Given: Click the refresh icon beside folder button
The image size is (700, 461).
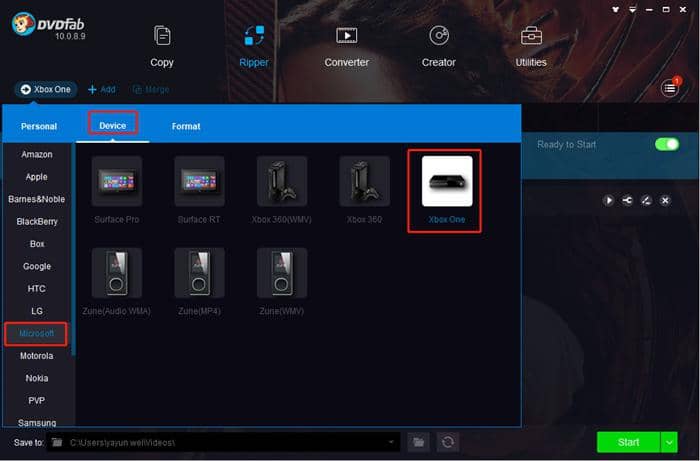Looking at the screenshot, I should pyautogui.click(x=448, y=442).
